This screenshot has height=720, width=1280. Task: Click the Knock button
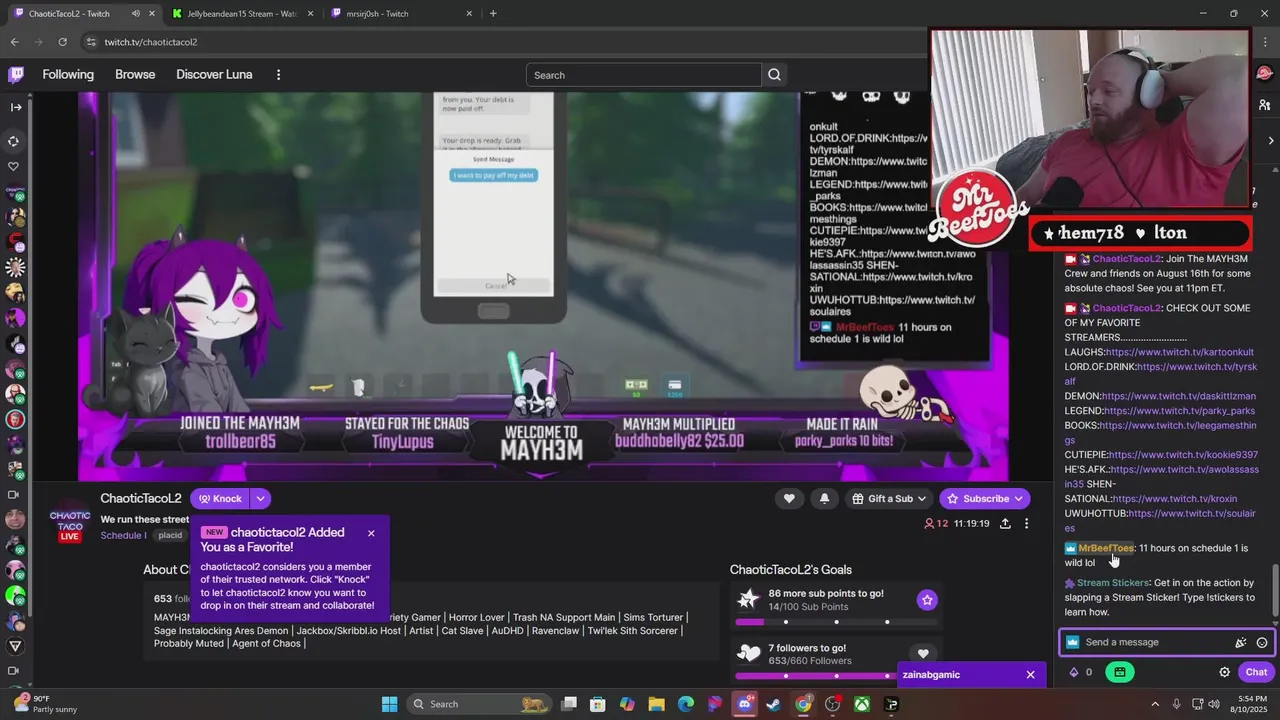pos(220,499)
